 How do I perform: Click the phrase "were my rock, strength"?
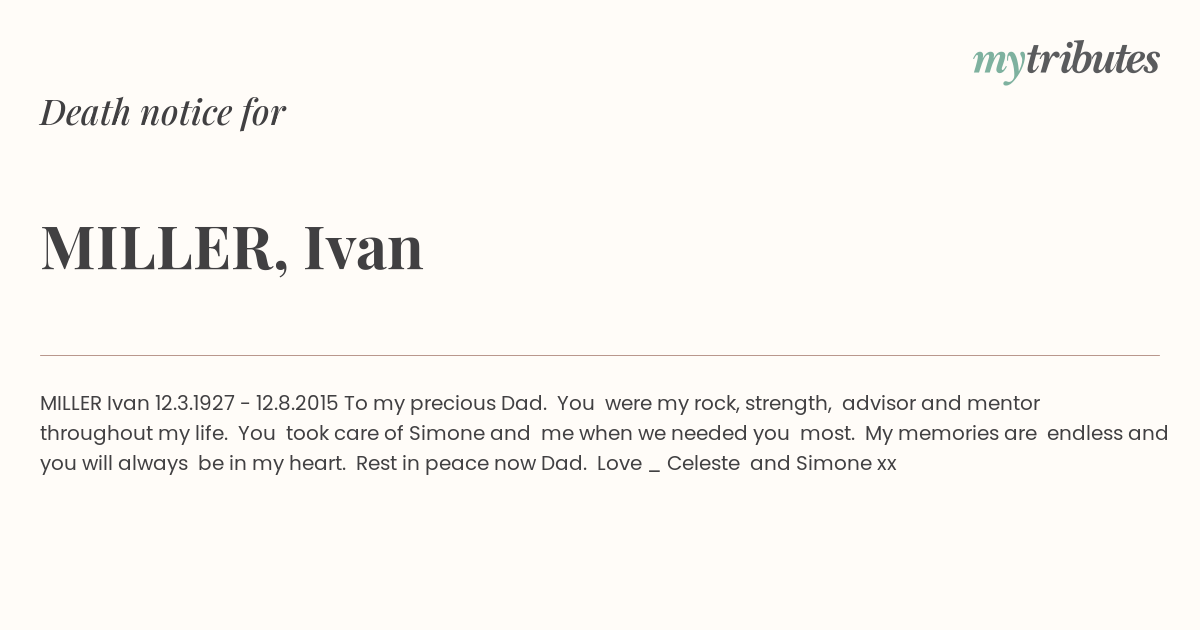point(718,404)
